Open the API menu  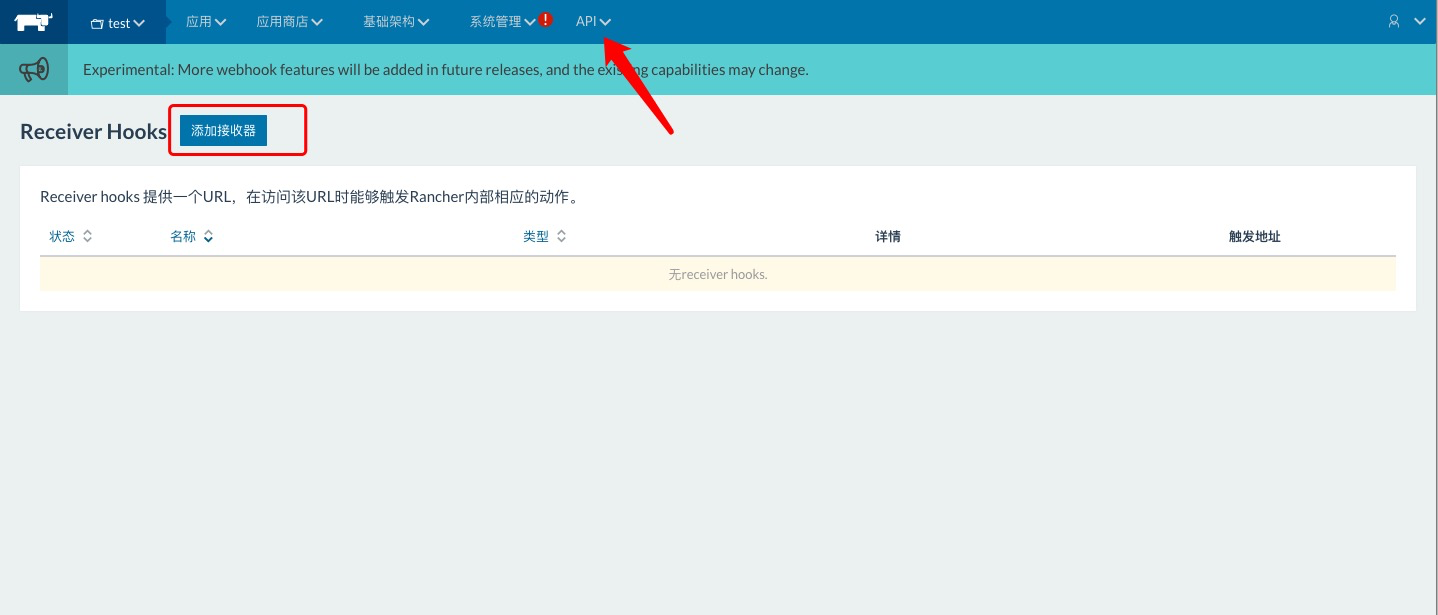point(594,21)
